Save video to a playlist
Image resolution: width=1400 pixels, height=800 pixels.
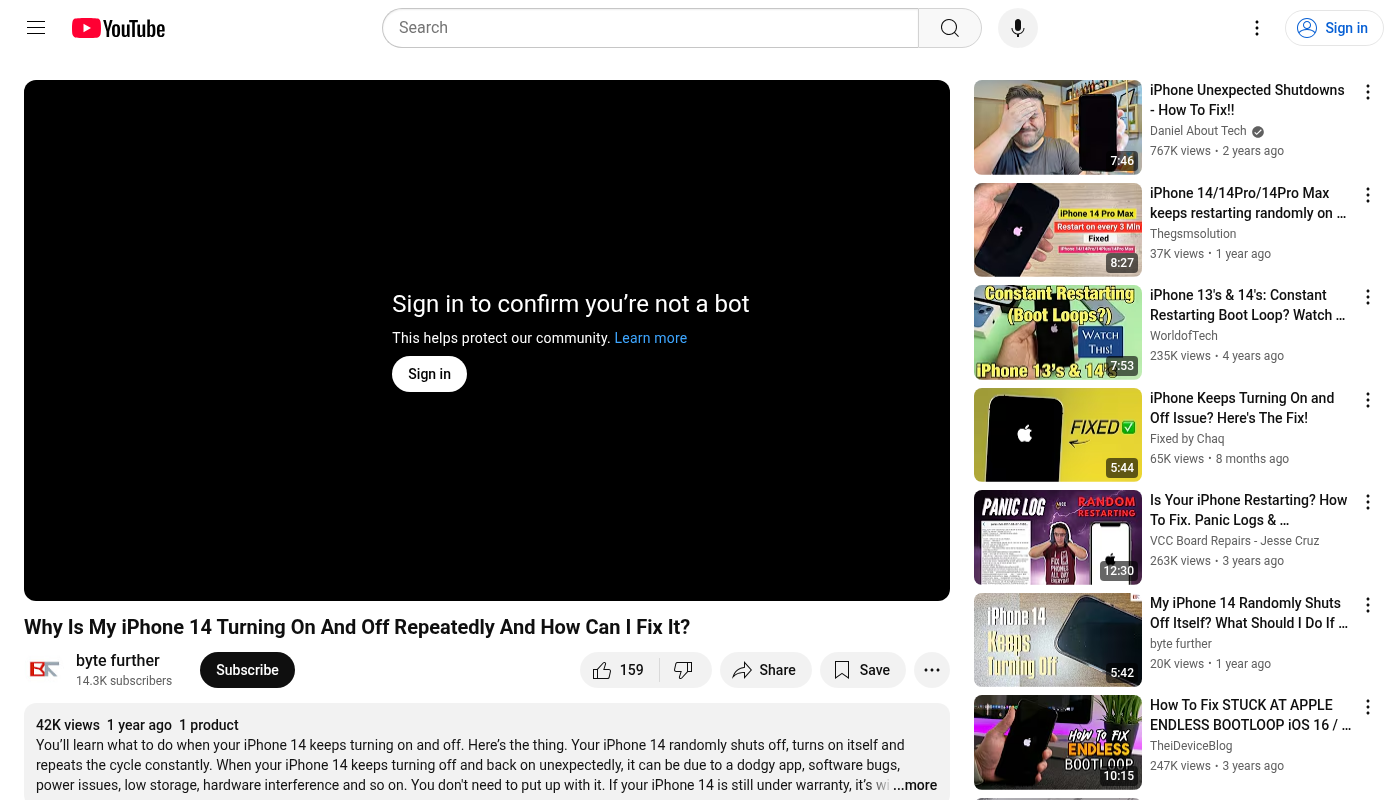point(862,670)
